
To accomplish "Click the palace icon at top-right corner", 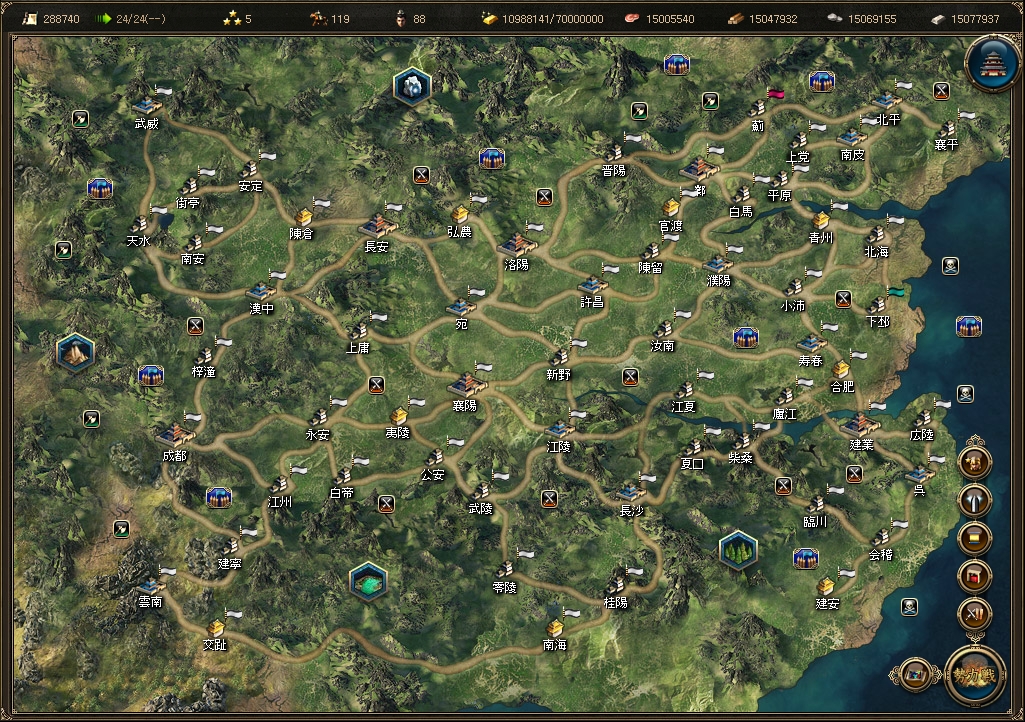I will [x=992, y=63].
